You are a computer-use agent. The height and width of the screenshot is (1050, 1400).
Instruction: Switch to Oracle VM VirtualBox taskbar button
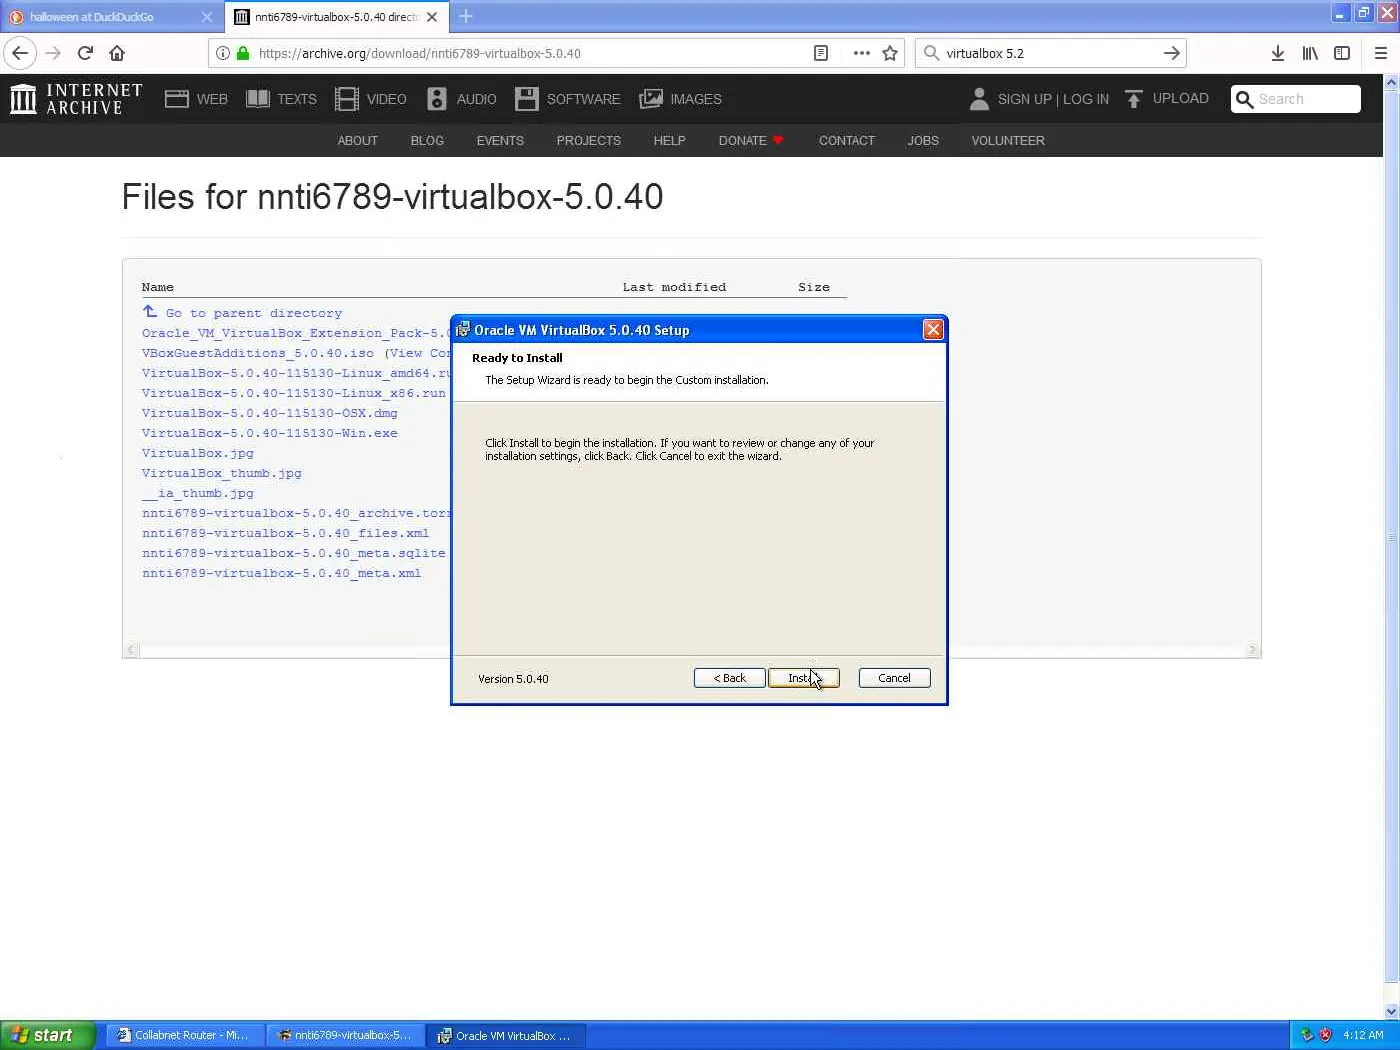click(506, 1035)
